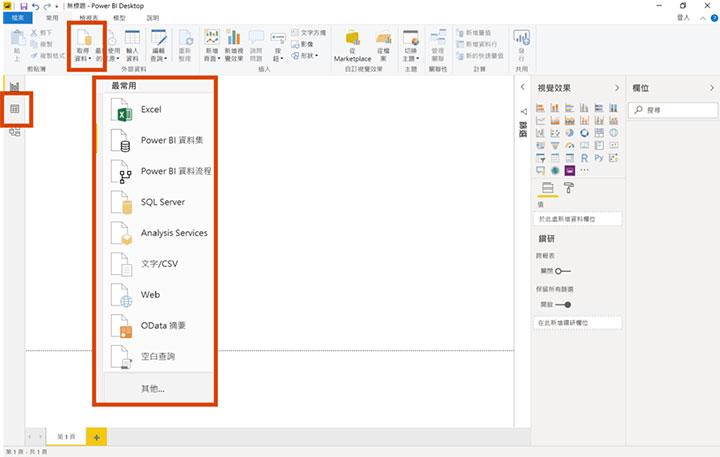Collapse the ribbon with caret icon
720x457 pixels.
point(703,18)
